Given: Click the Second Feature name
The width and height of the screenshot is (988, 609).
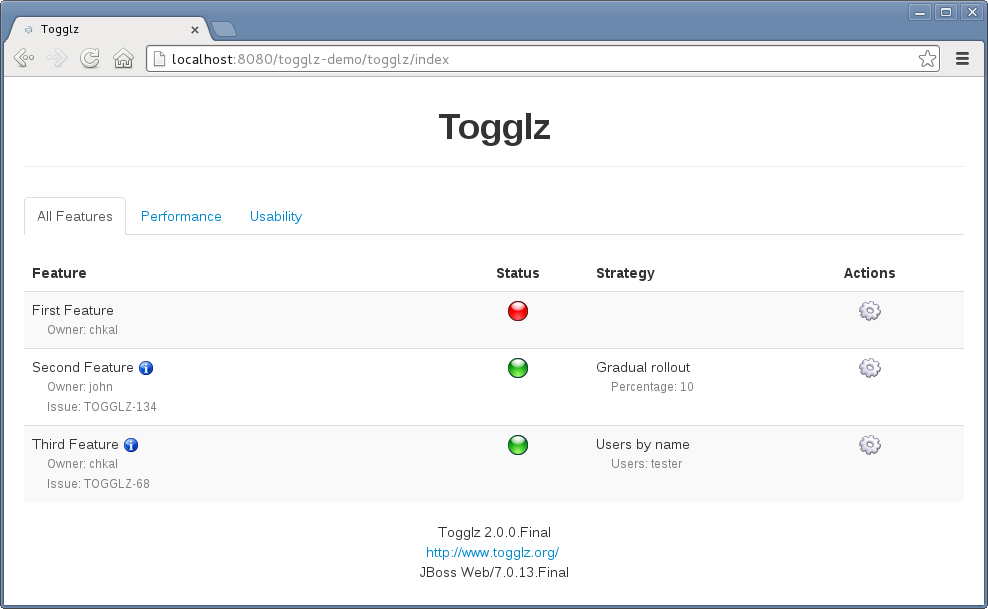Looking at the screenshot, I should (83, 367).
